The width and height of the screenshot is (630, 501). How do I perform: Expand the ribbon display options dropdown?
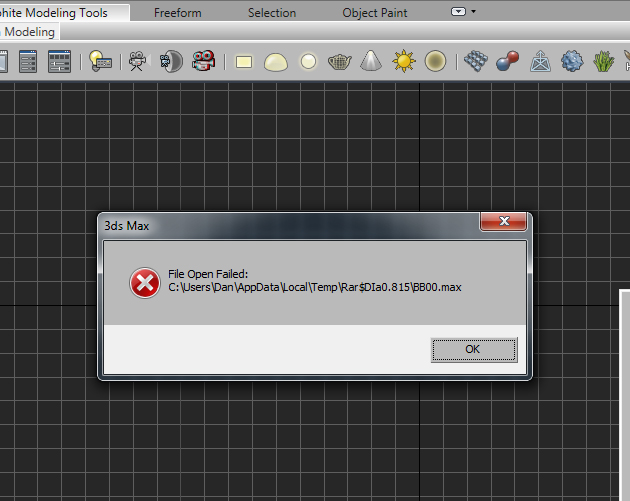click(x=463, y=12)
